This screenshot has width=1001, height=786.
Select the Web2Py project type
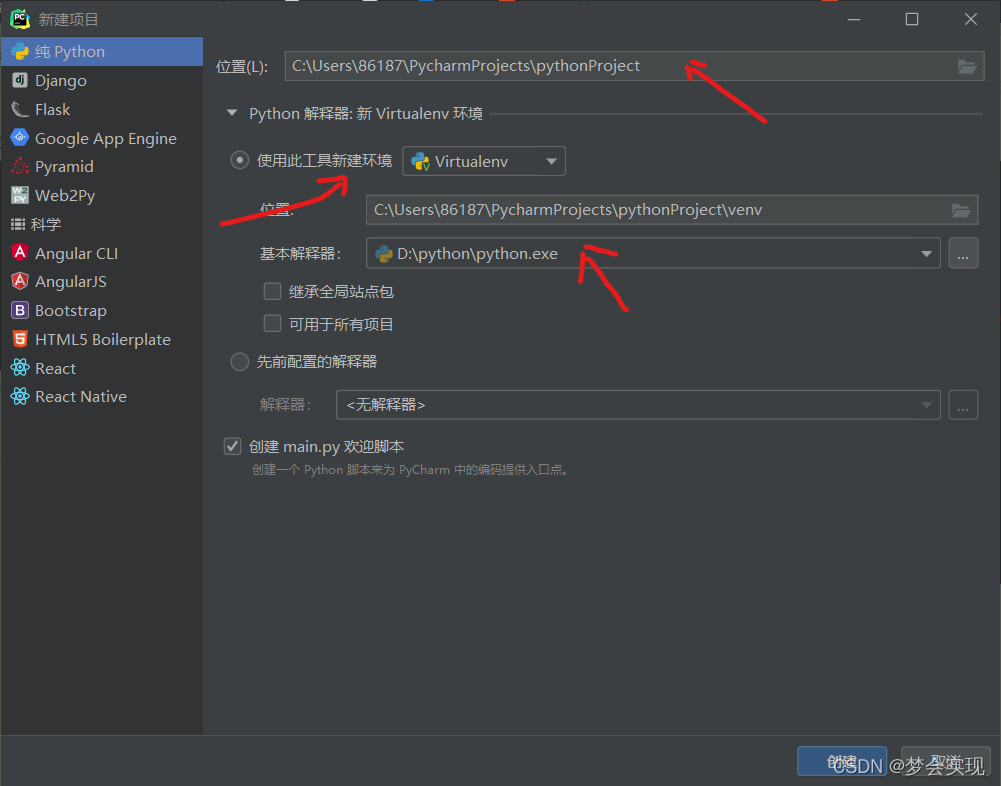click(x=102, y=195)
